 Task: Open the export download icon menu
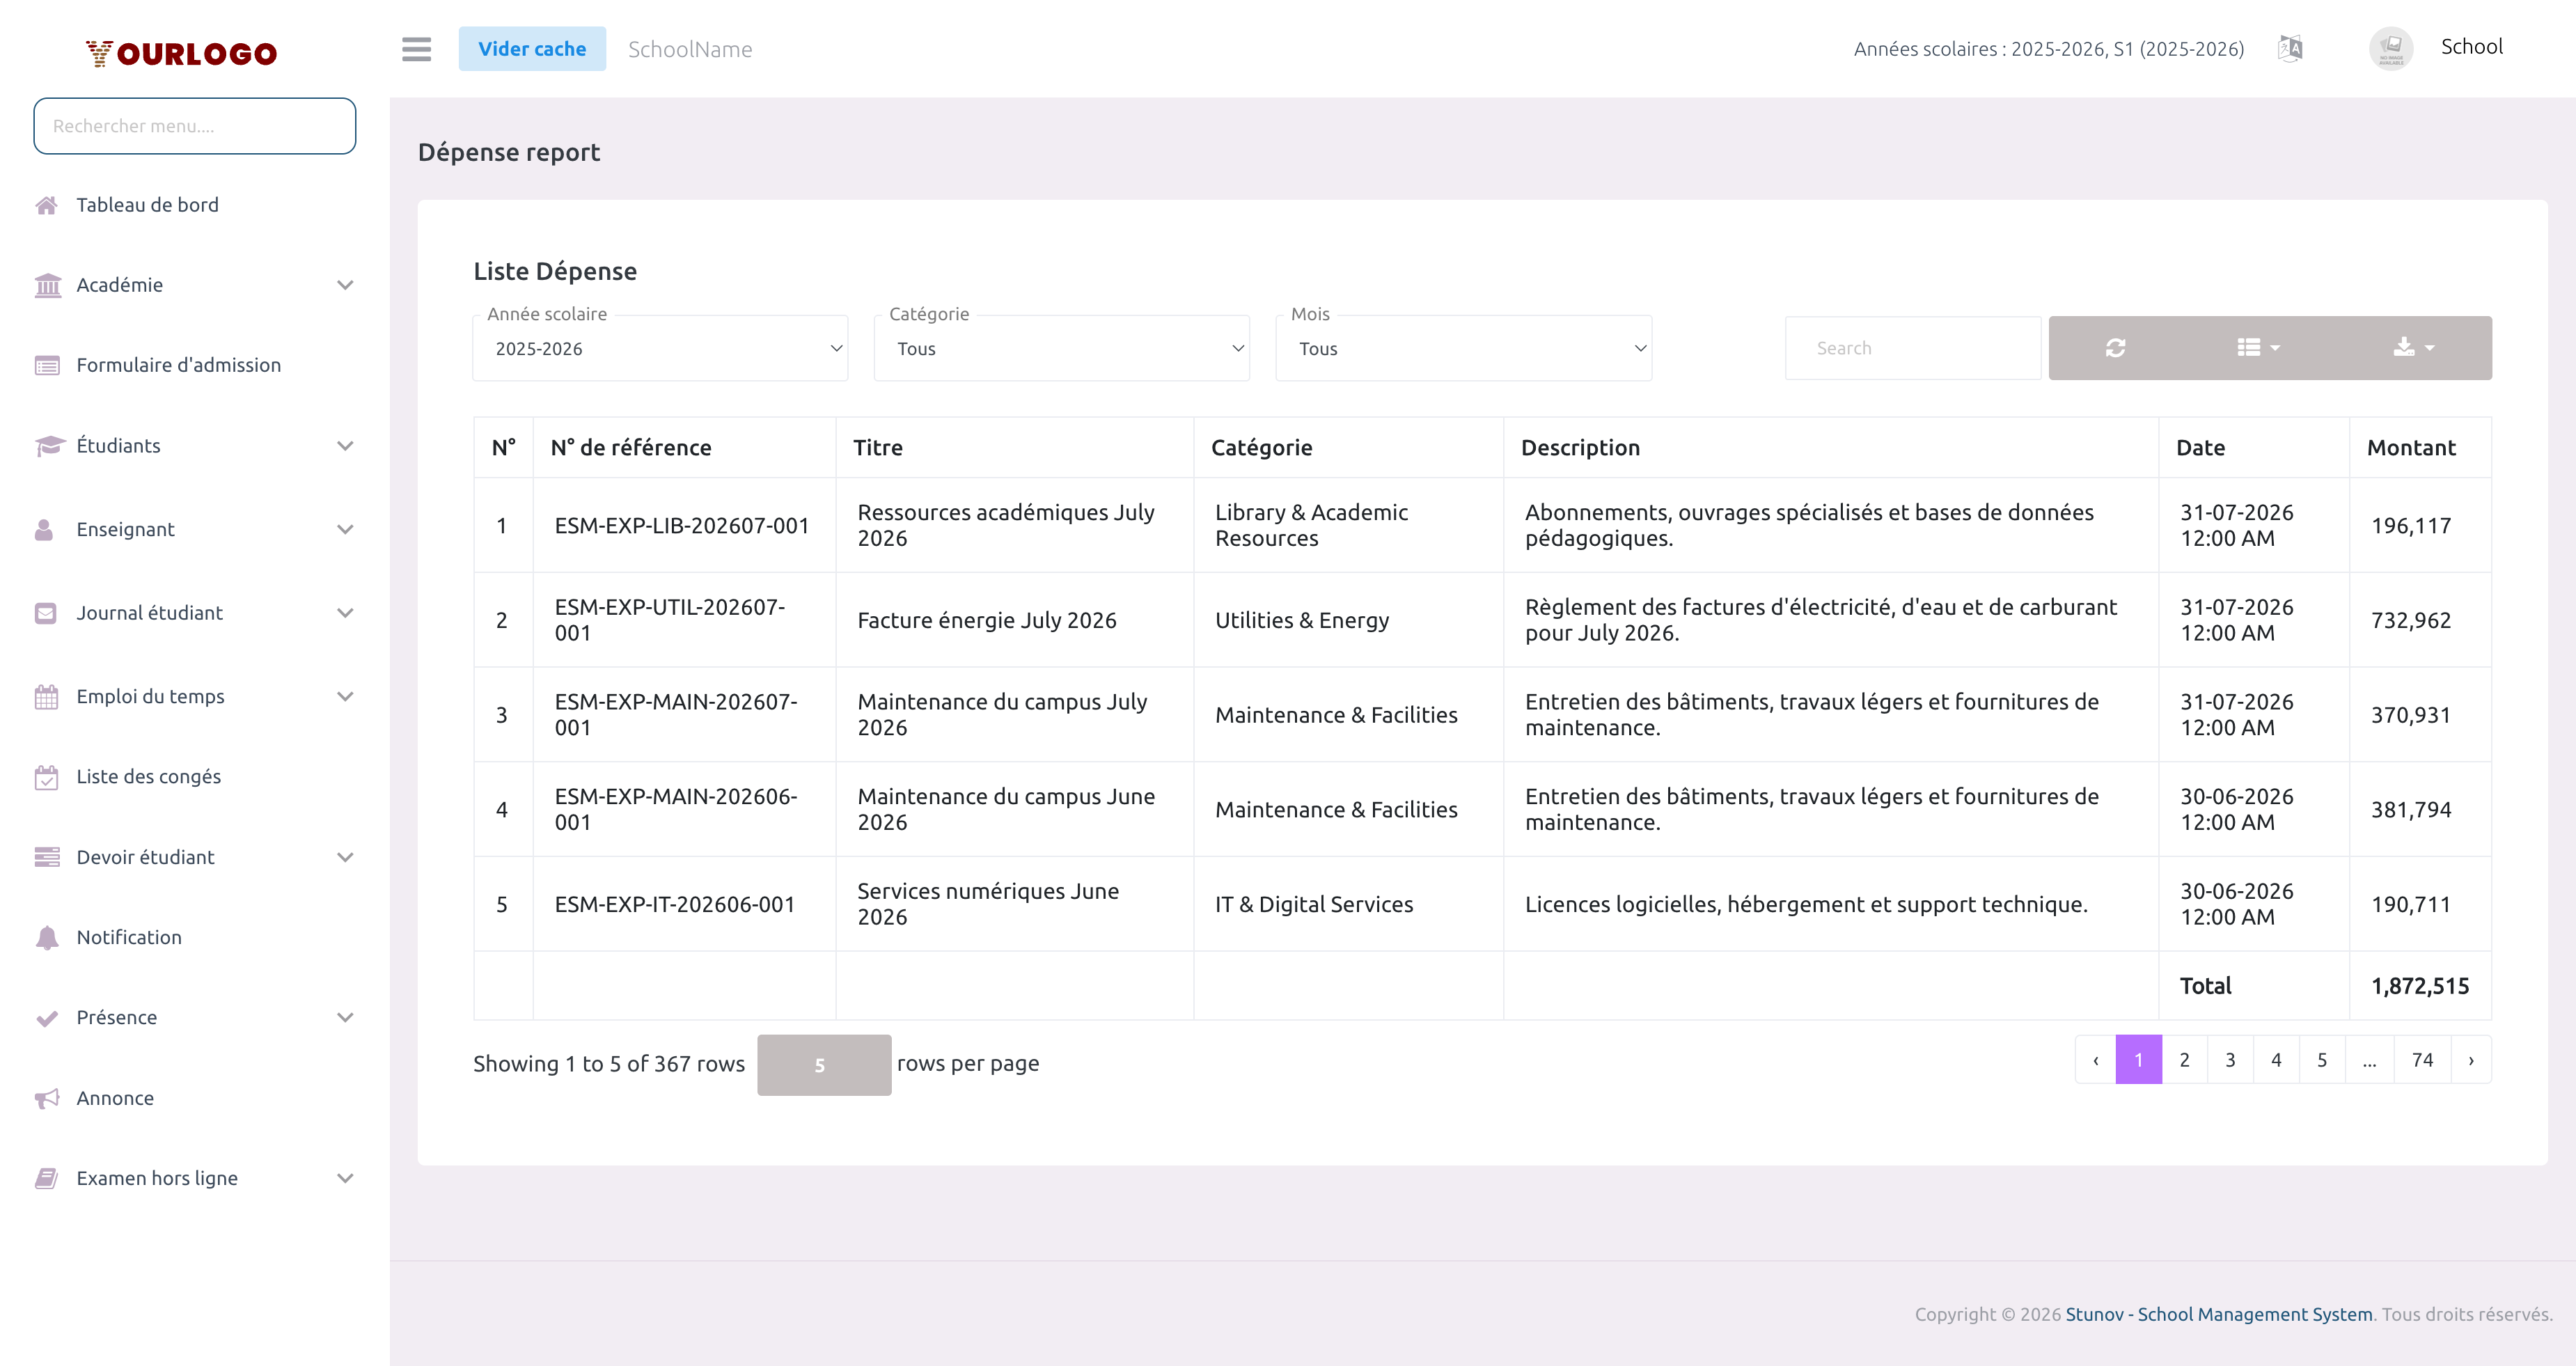coord(2413,348)
